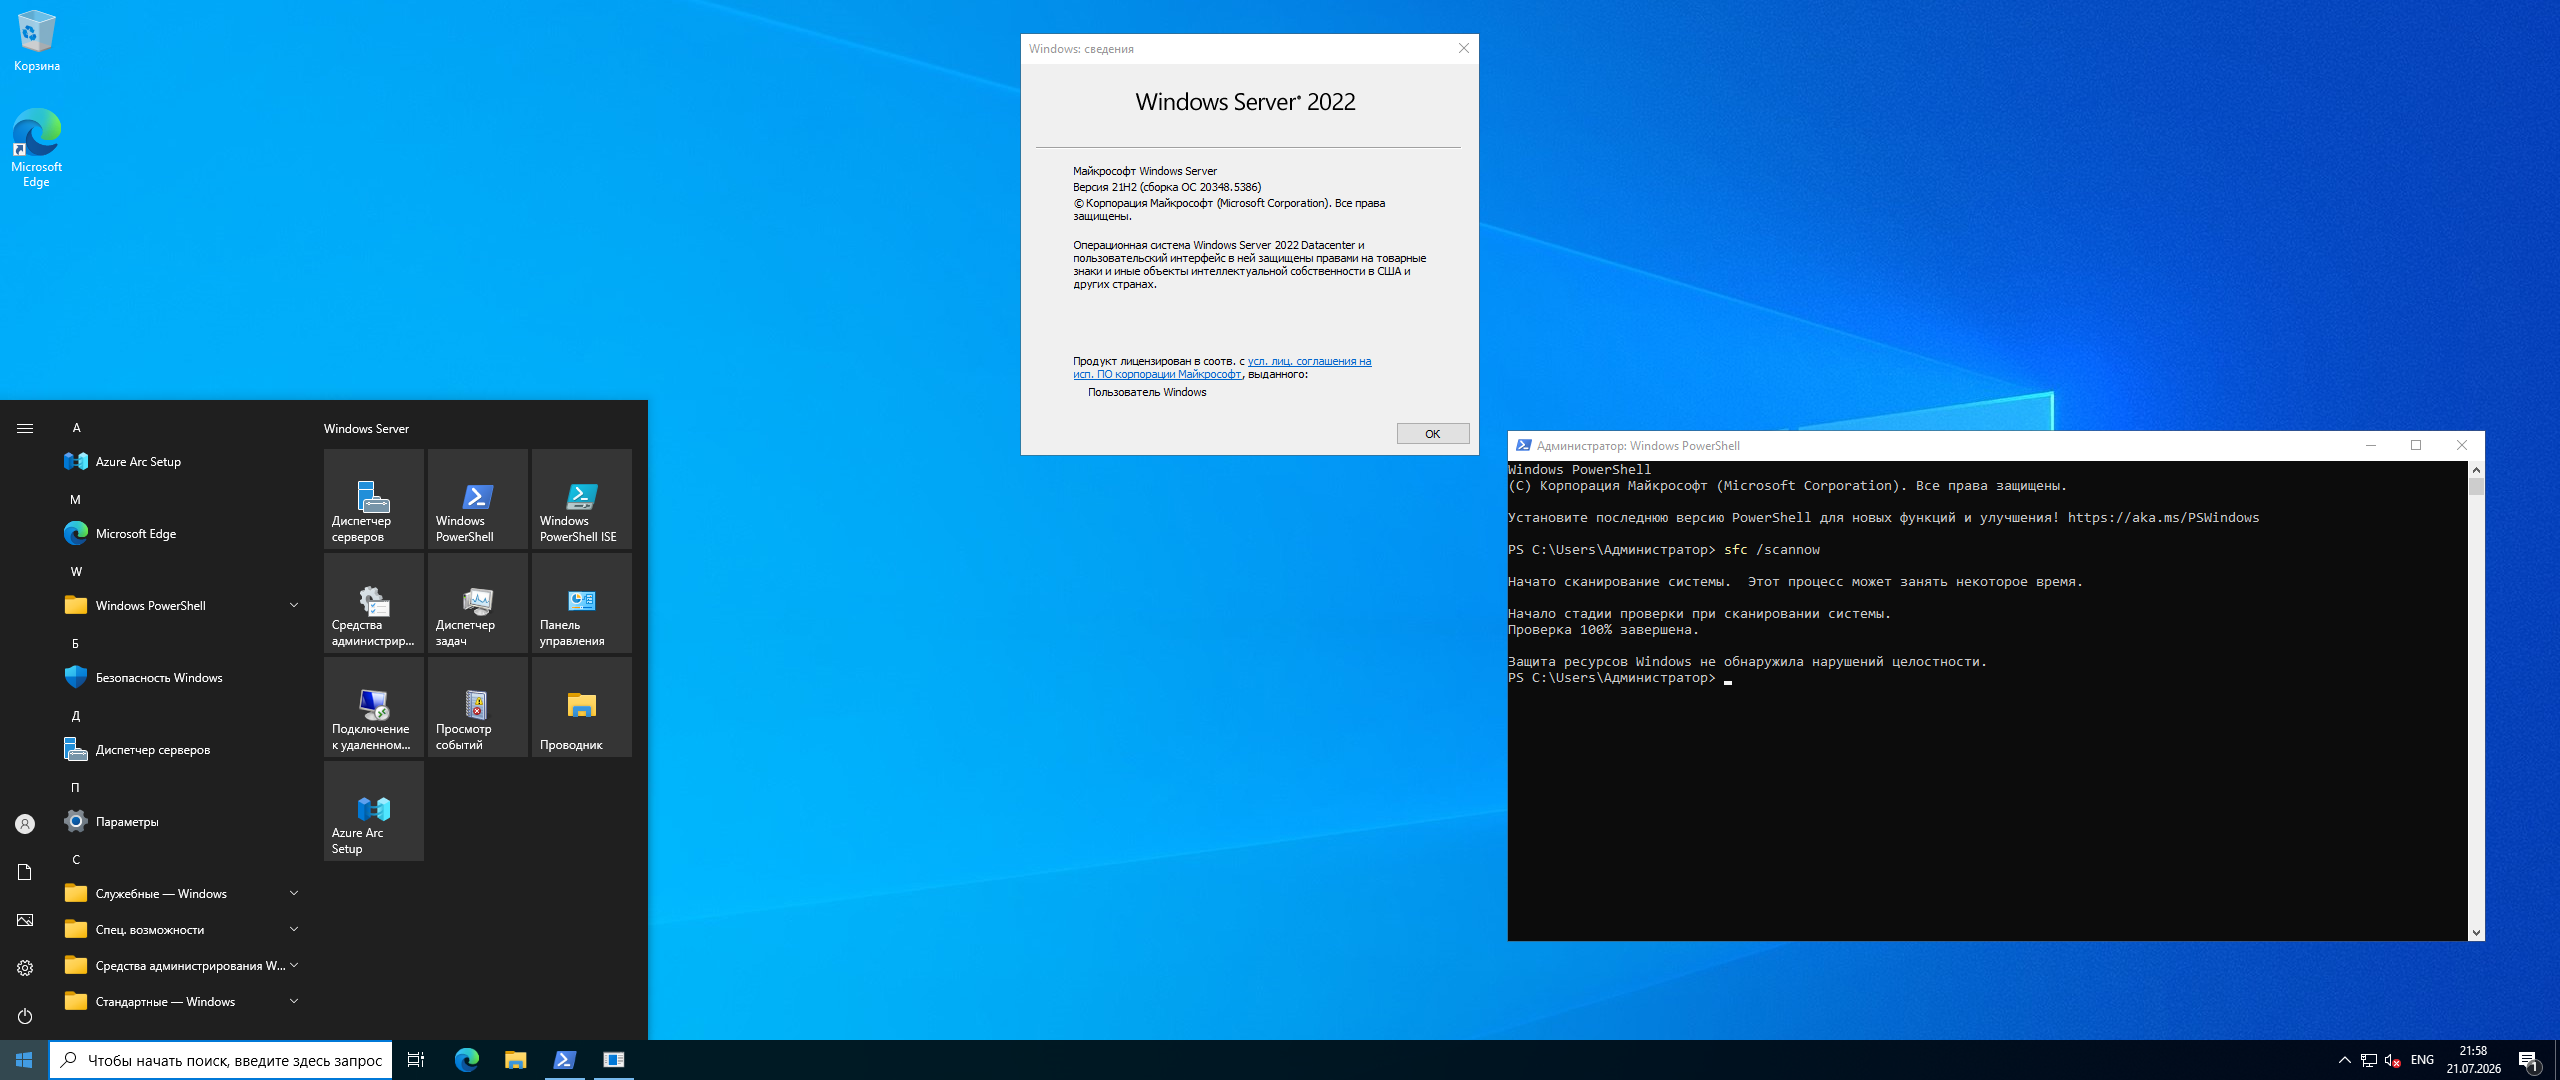Open Microsoft Edge desktop shortcut
Image resolution: width=2560 pixels, height=1080 pixels.
tap(36, 148)
